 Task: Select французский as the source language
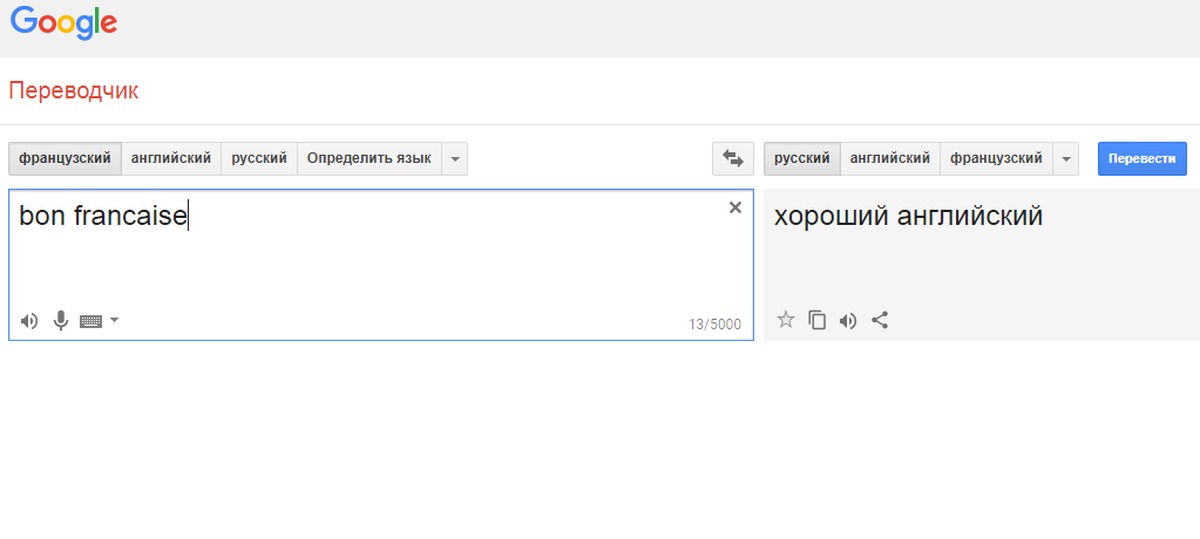coord(65,158)
